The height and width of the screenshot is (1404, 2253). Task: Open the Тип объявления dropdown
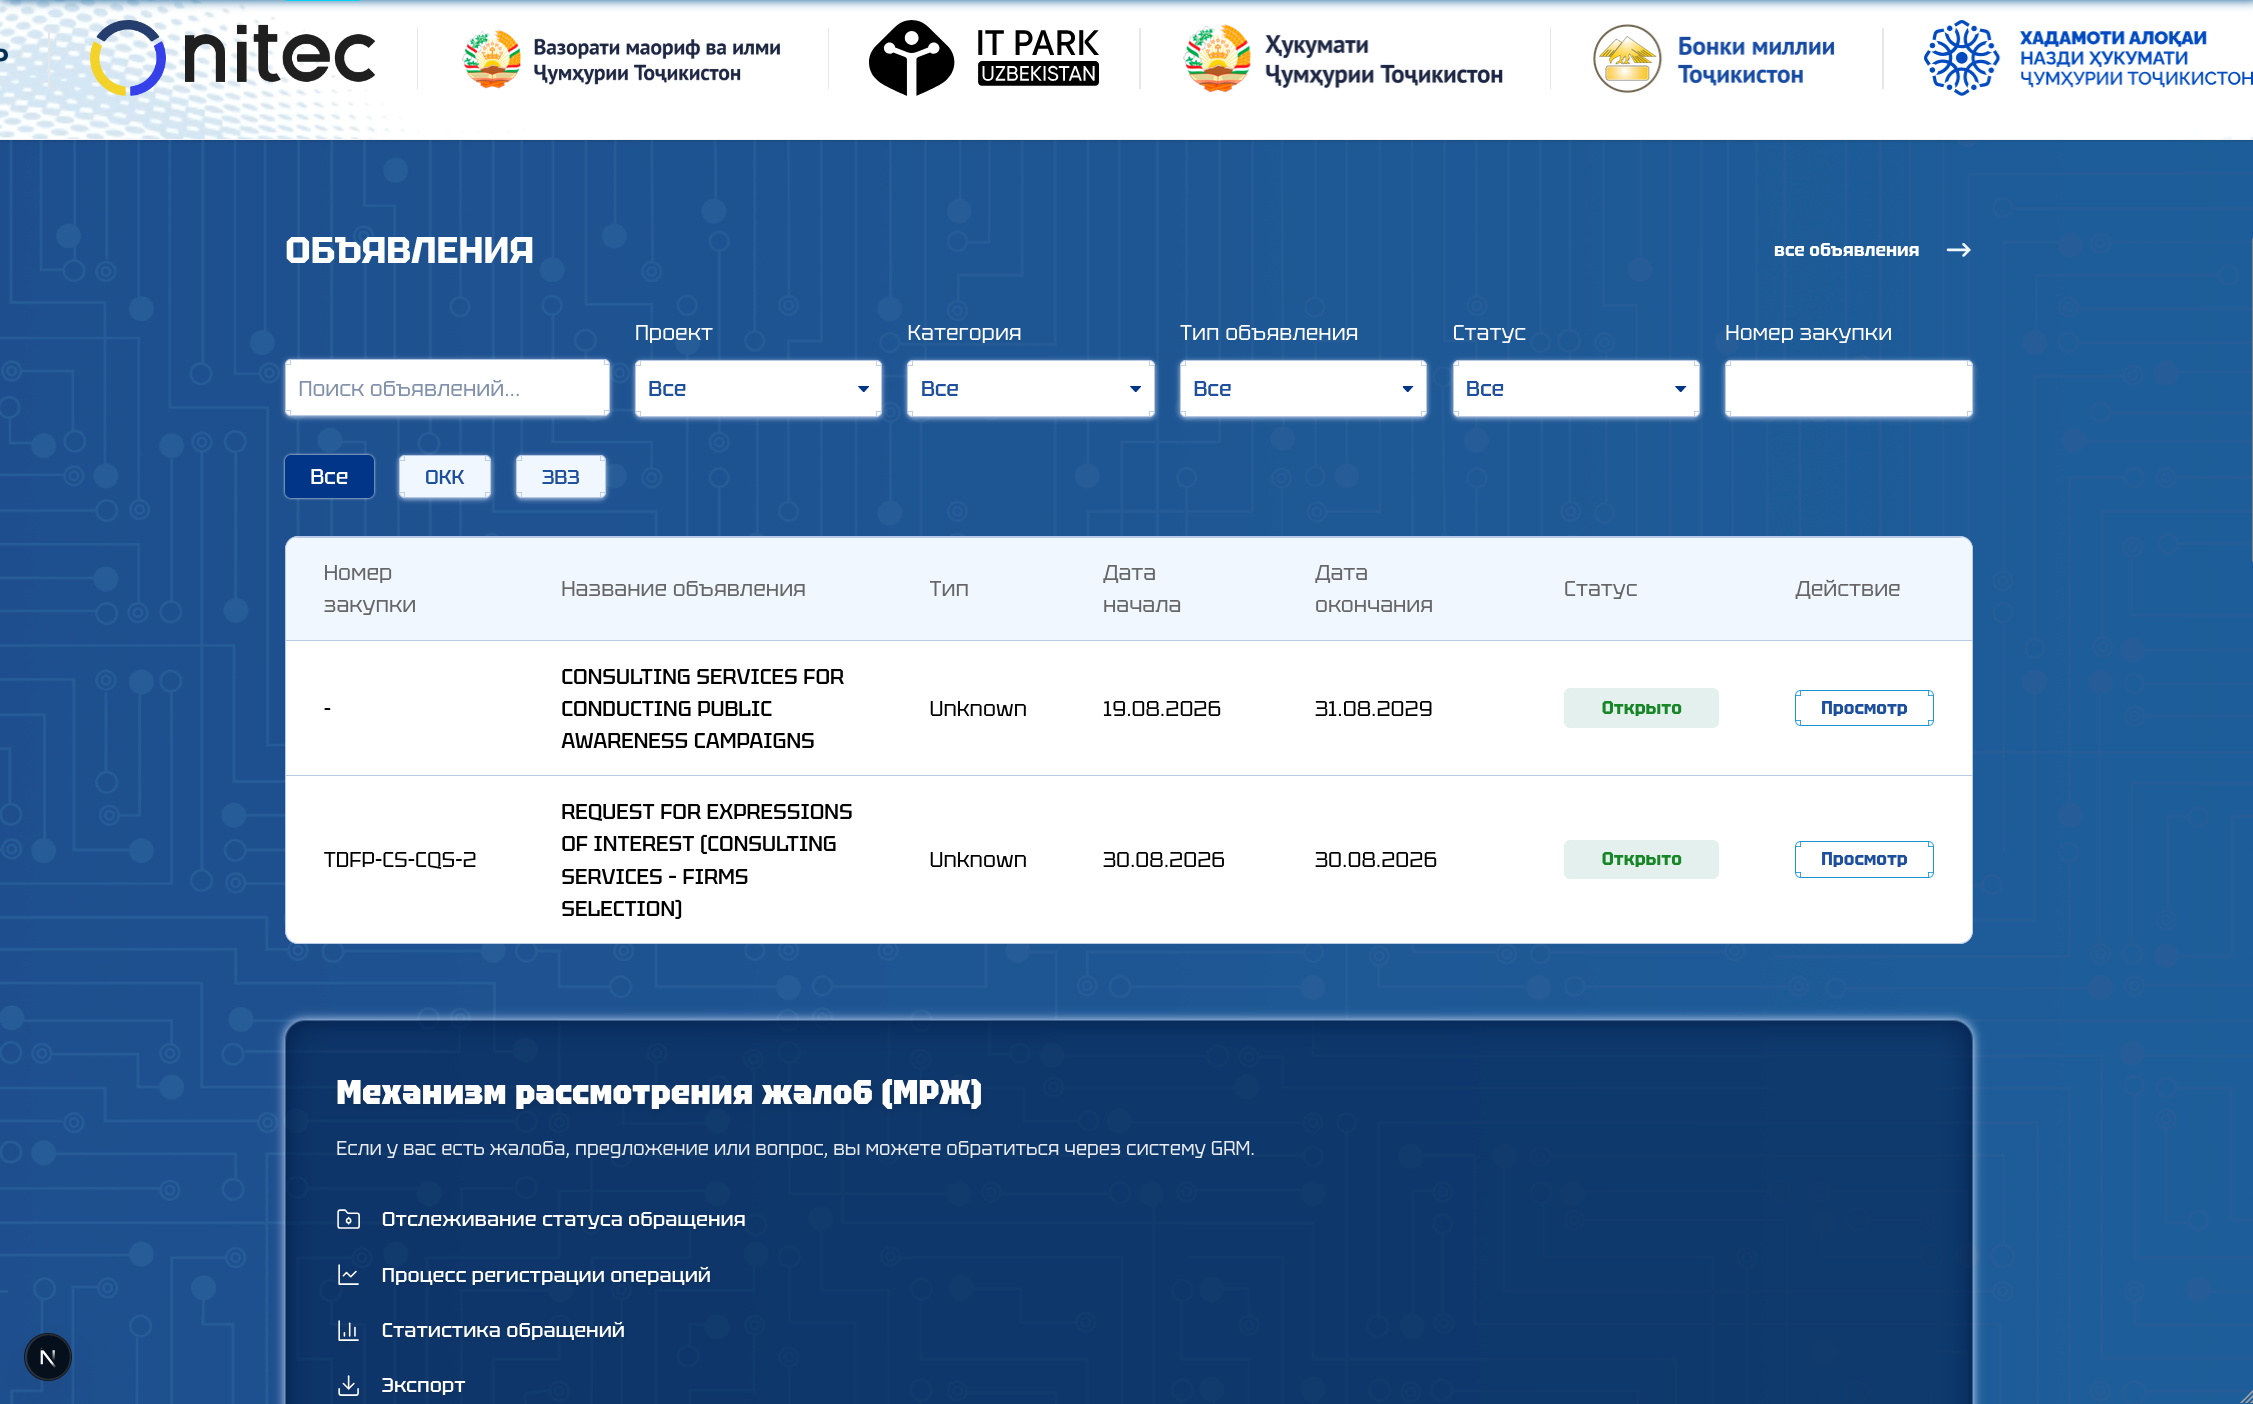(1303, 389)
